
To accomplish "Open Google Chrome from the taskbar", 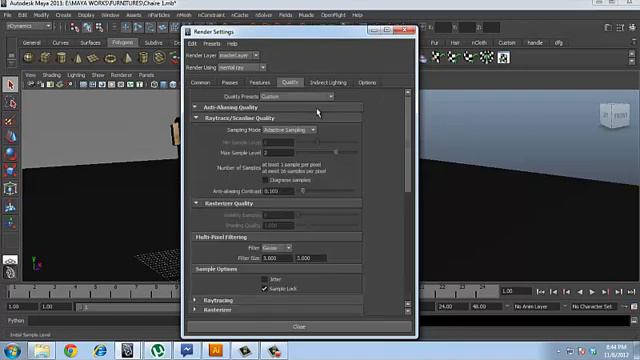I will click(x=70, y=351).
